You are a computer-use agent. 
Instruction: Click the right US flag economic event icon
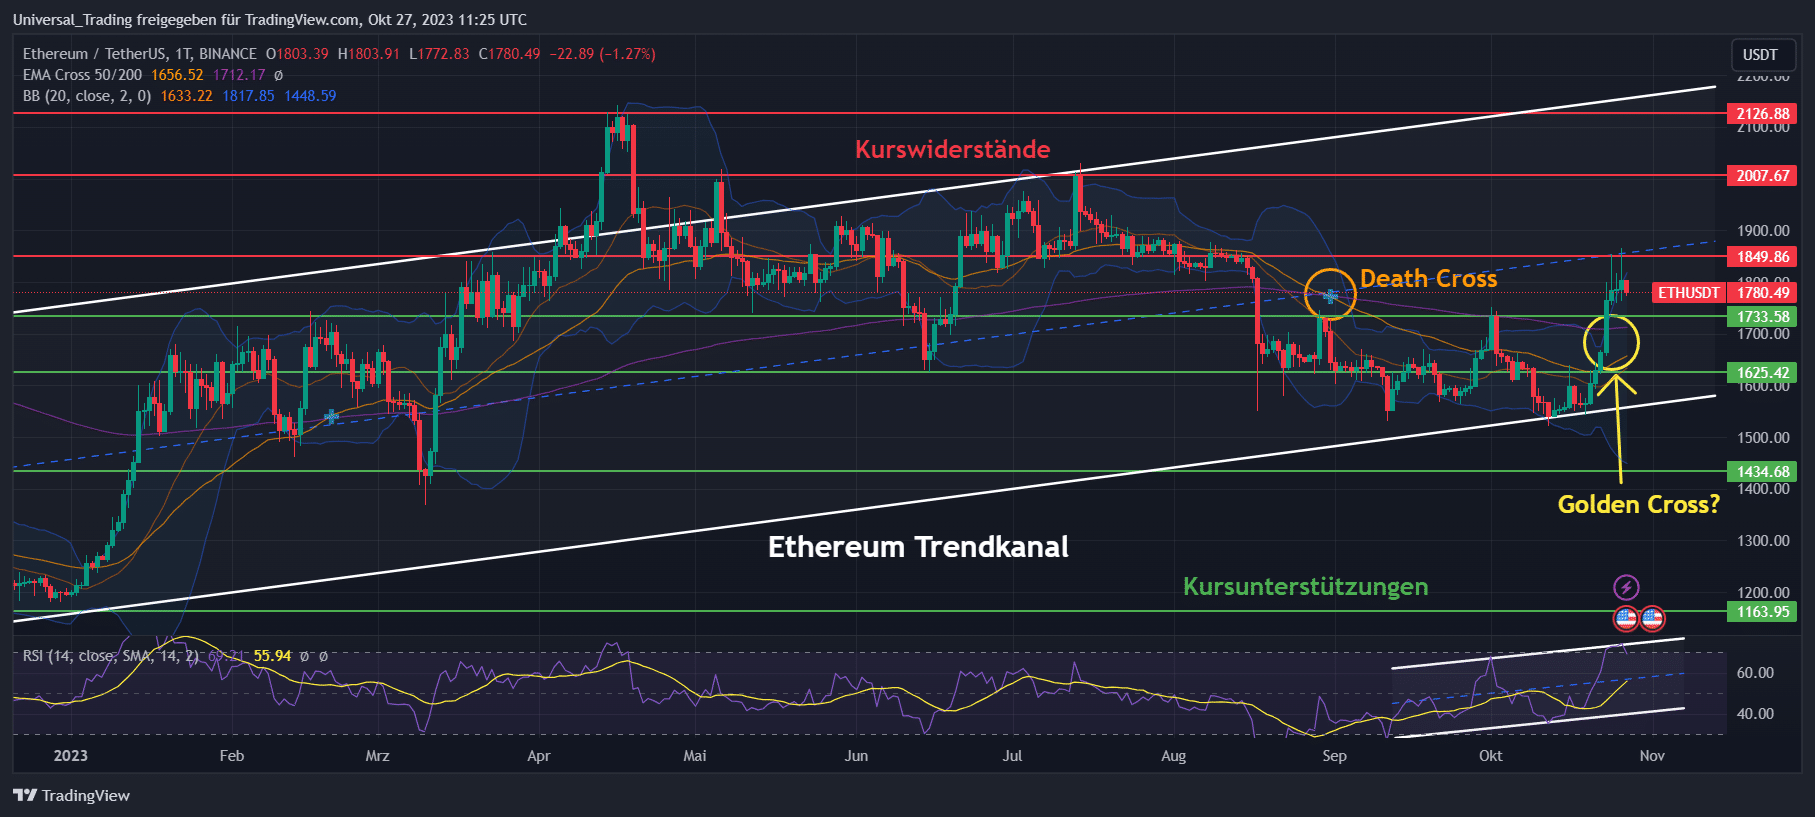pos(1652,619)
